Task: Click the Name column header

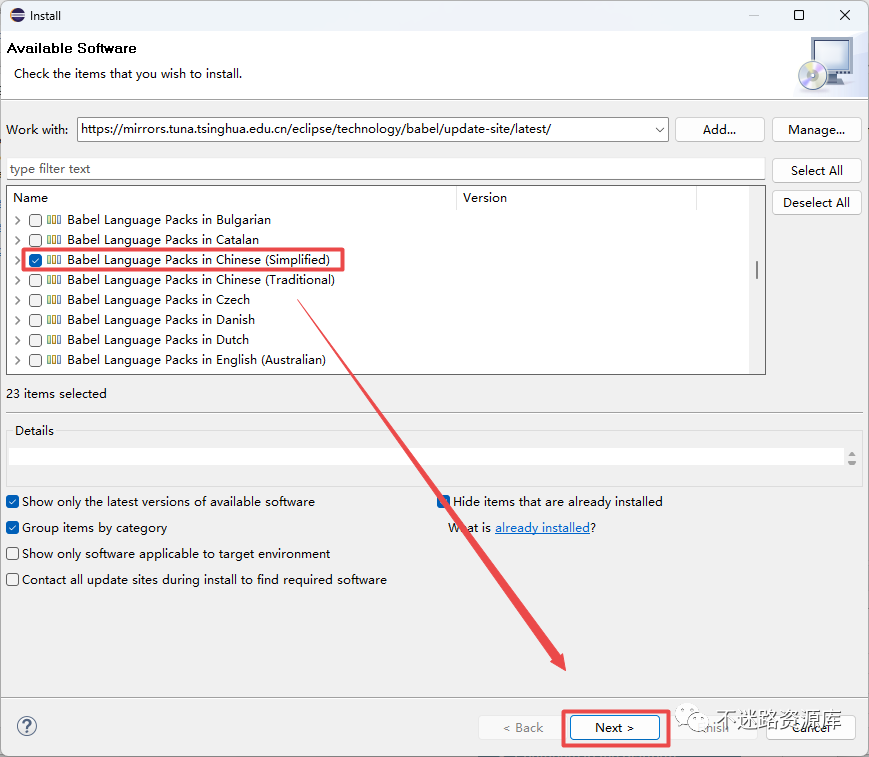Action: point(232,198)
